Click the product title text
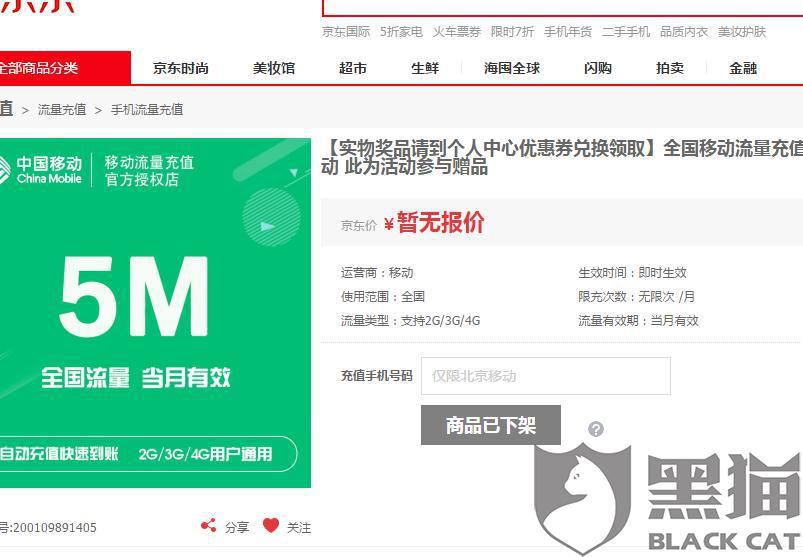This screenshot has height=557, width=803. tap(562, 158)
